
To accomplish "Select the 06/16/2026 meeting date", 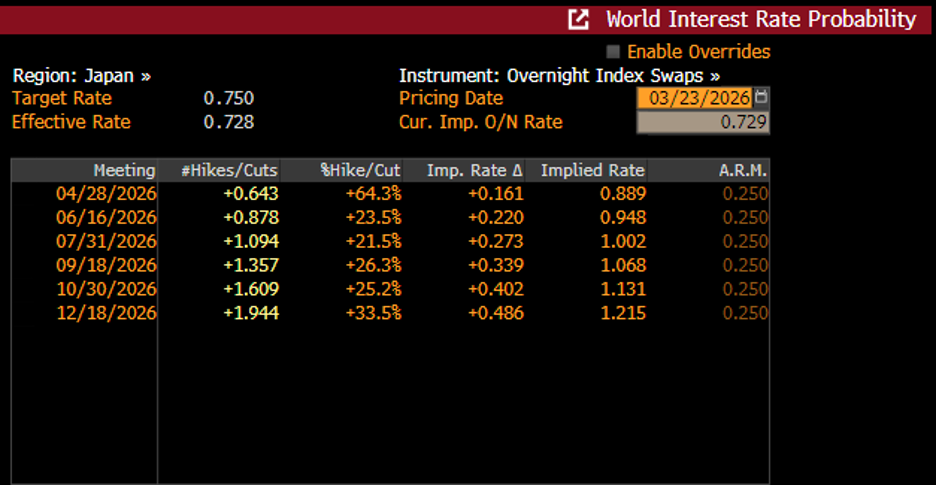I will tap(106, 217).
